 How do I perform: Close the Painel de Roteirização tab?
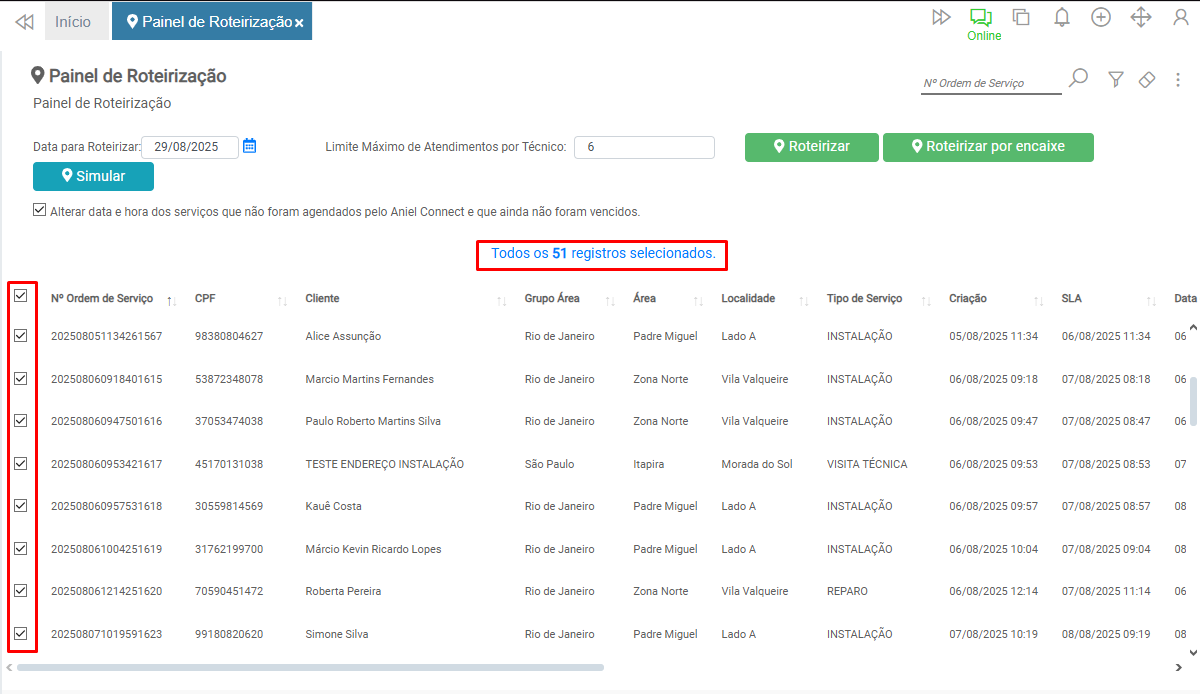click(x=299, y=23)
